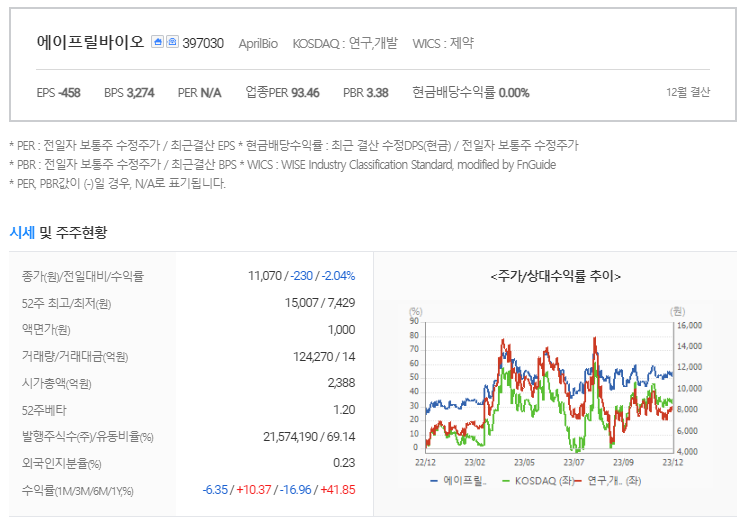Click the +10.37 three-month return
744x517 pixels.
coord(254,489)
